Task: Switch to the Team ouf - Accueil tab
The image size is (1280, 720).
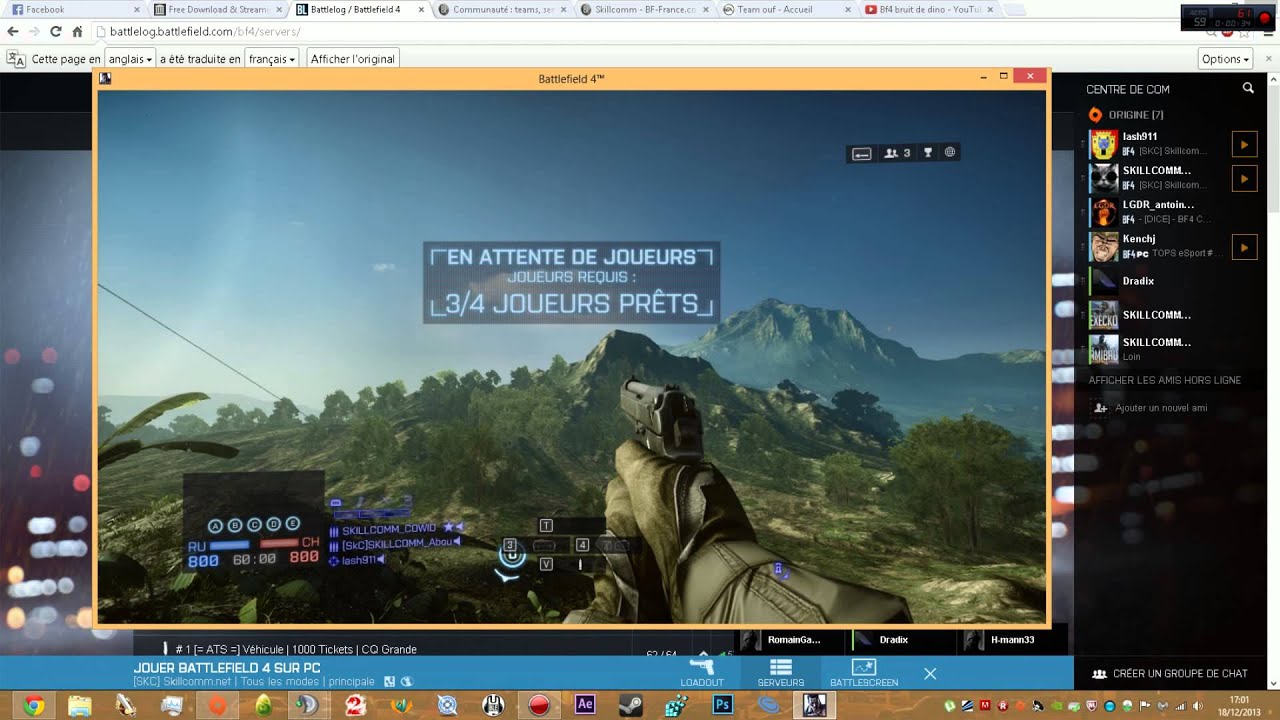Action: [x=787, y=10]
